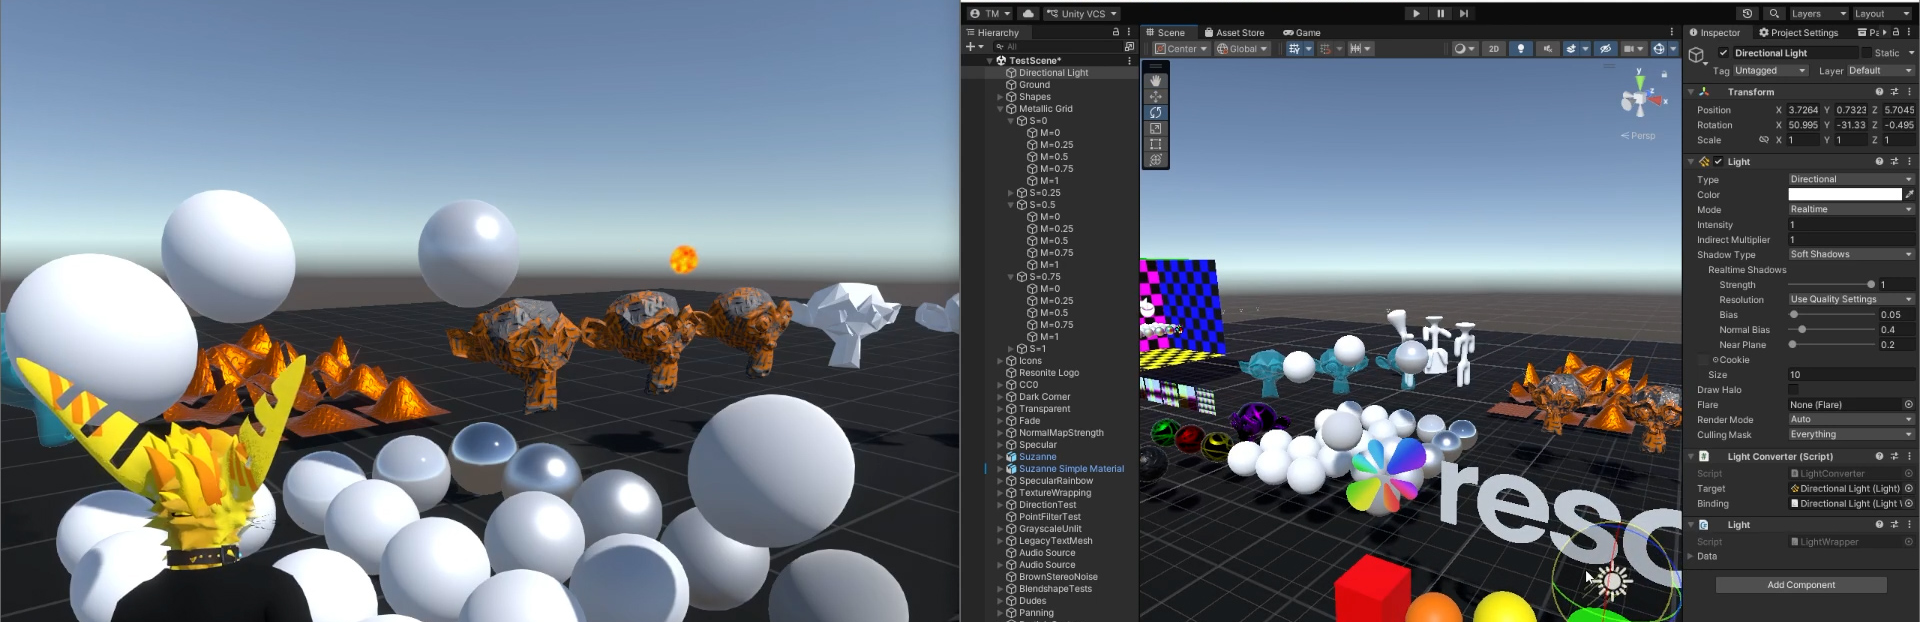Viewport: 1920px width, 622px height.
Task: Open Undo History in top toolbar
Action: pos(1746,13)
